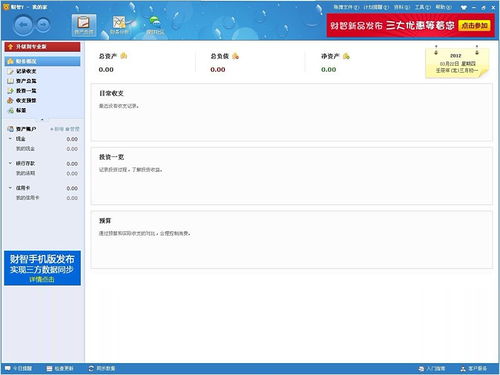The width and height of the screenshot is (500, 375).
Task: Click the red 总负债 value 0.00
Action: [x=218, y=70]
